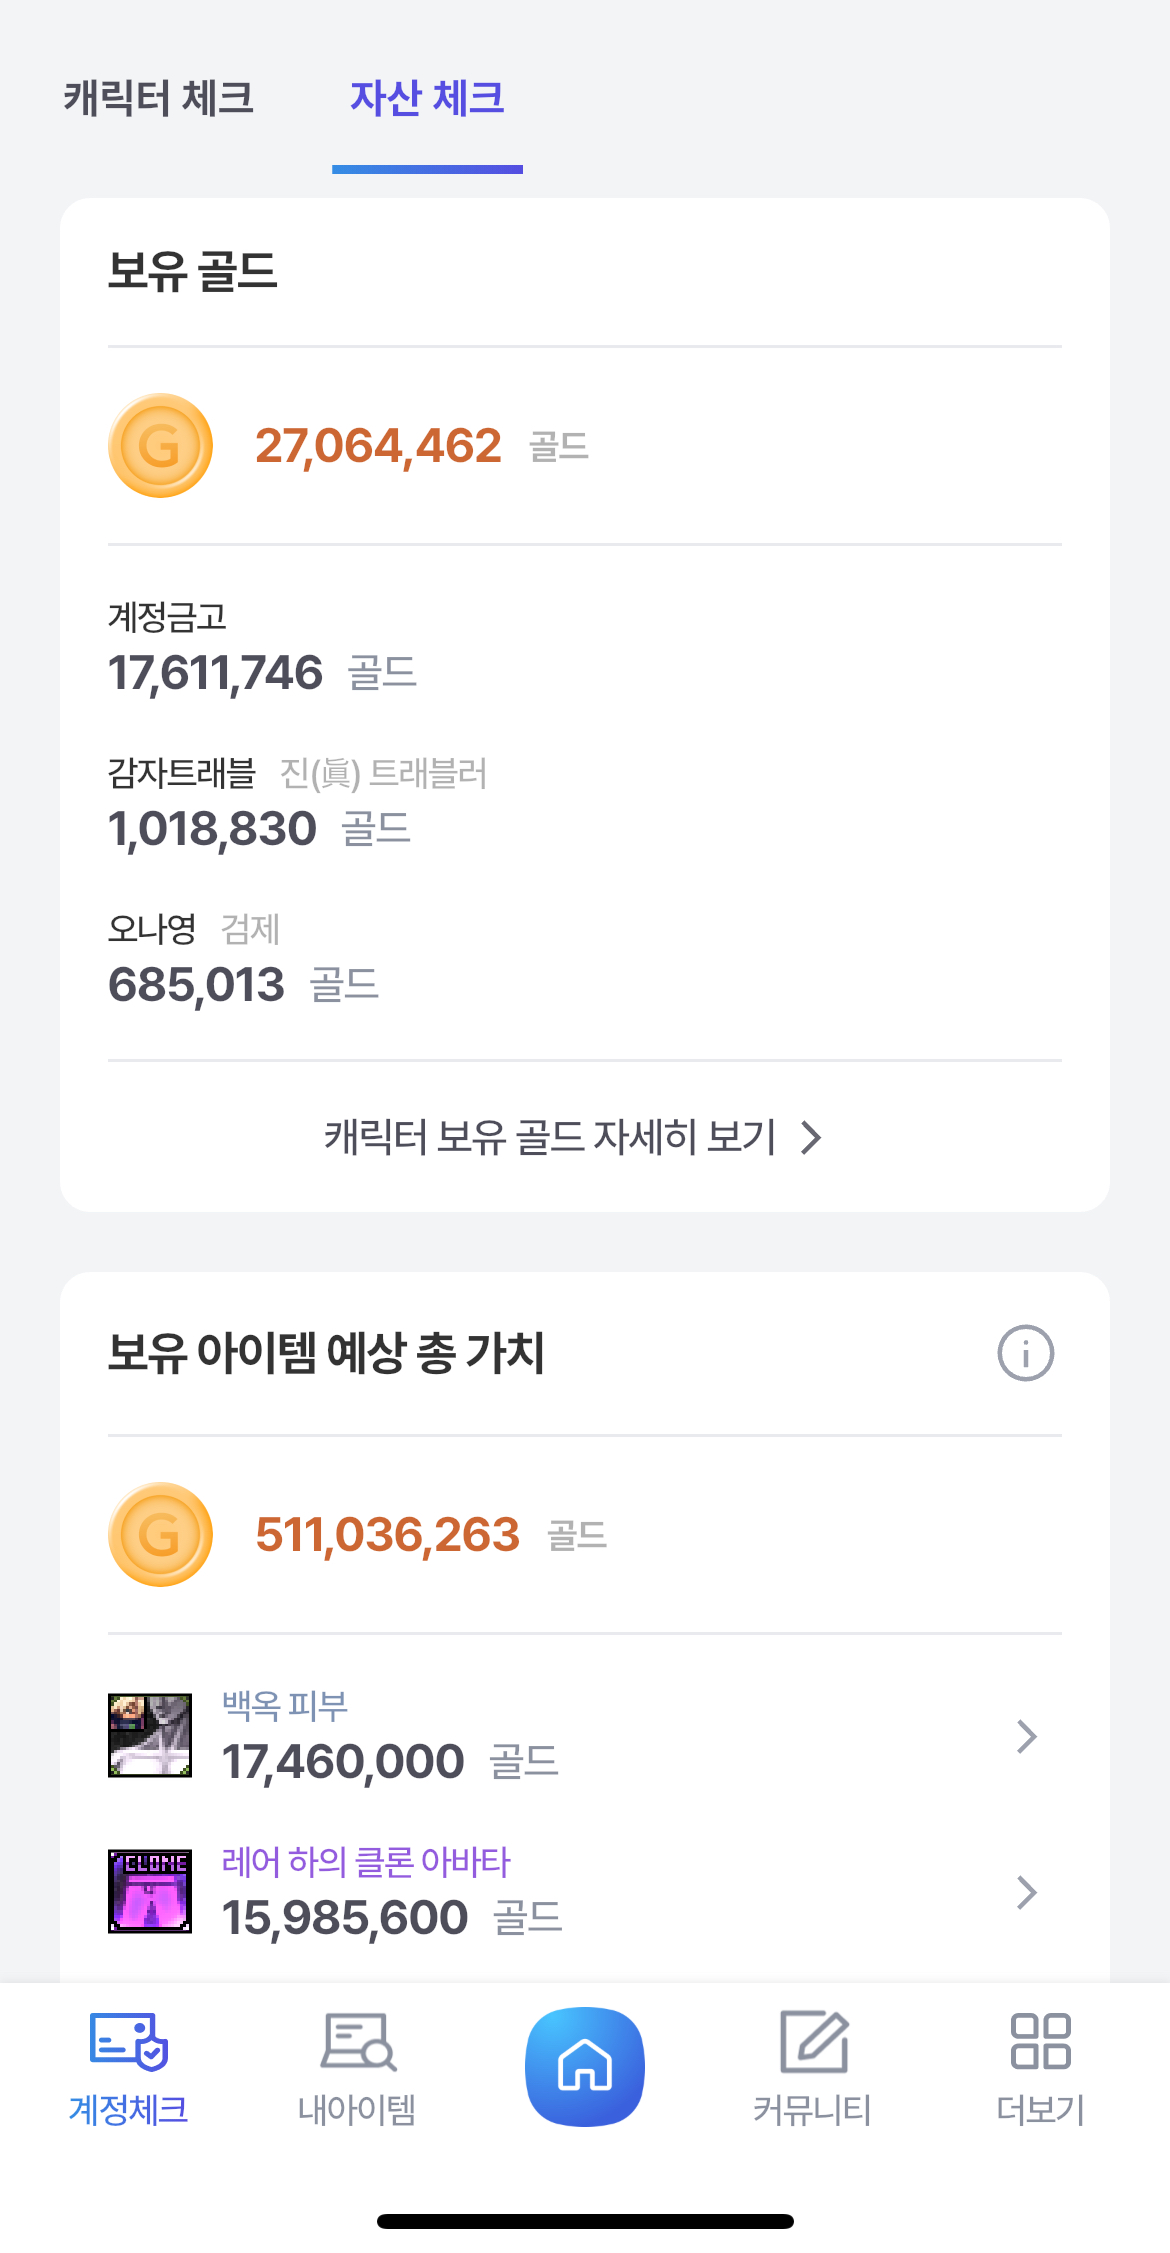
Task: Switch to the 캐릭터 체크 tab
Action: pyautogui.click(x=159, y=98)
